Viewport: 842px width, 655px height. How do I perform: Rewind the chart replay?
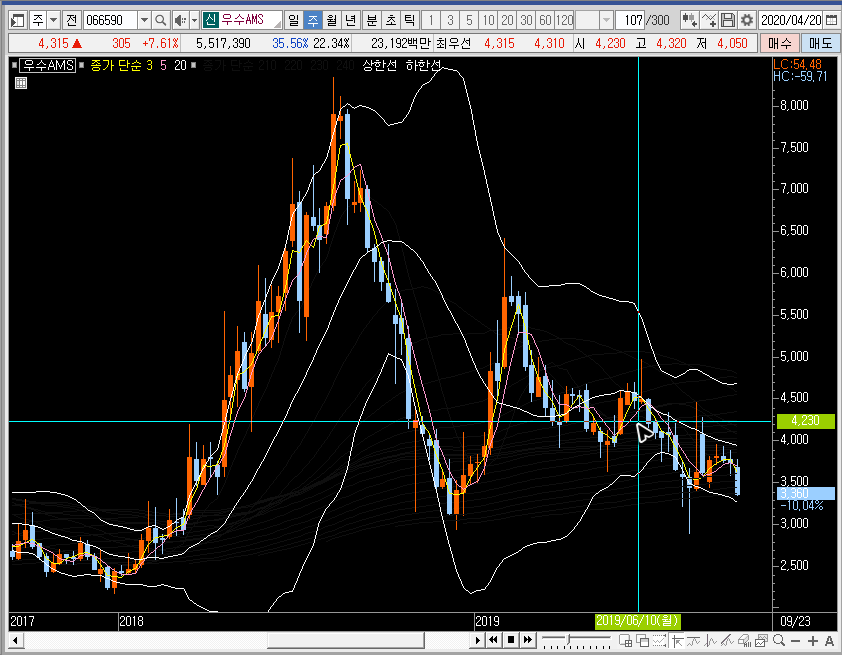click(x=493, y=640)
